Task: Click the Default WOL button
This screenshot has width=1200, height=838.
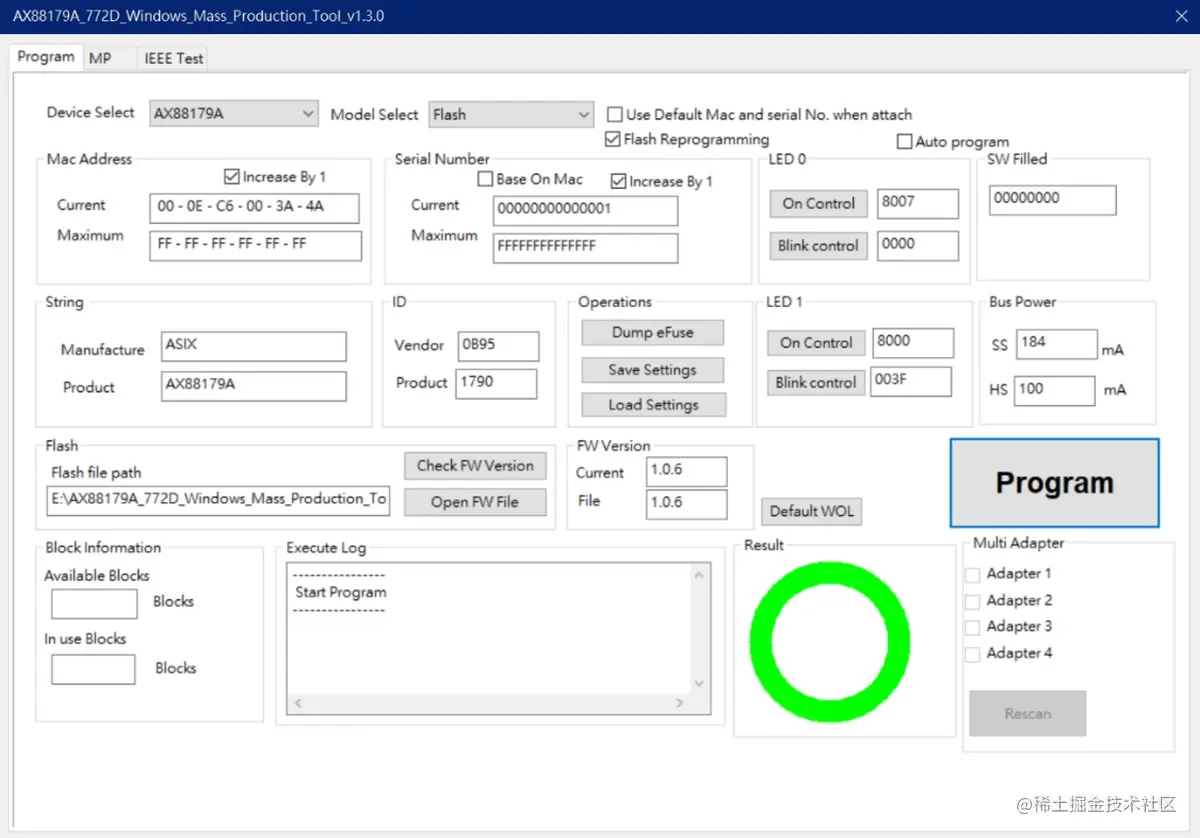Action: click(812, 511)
